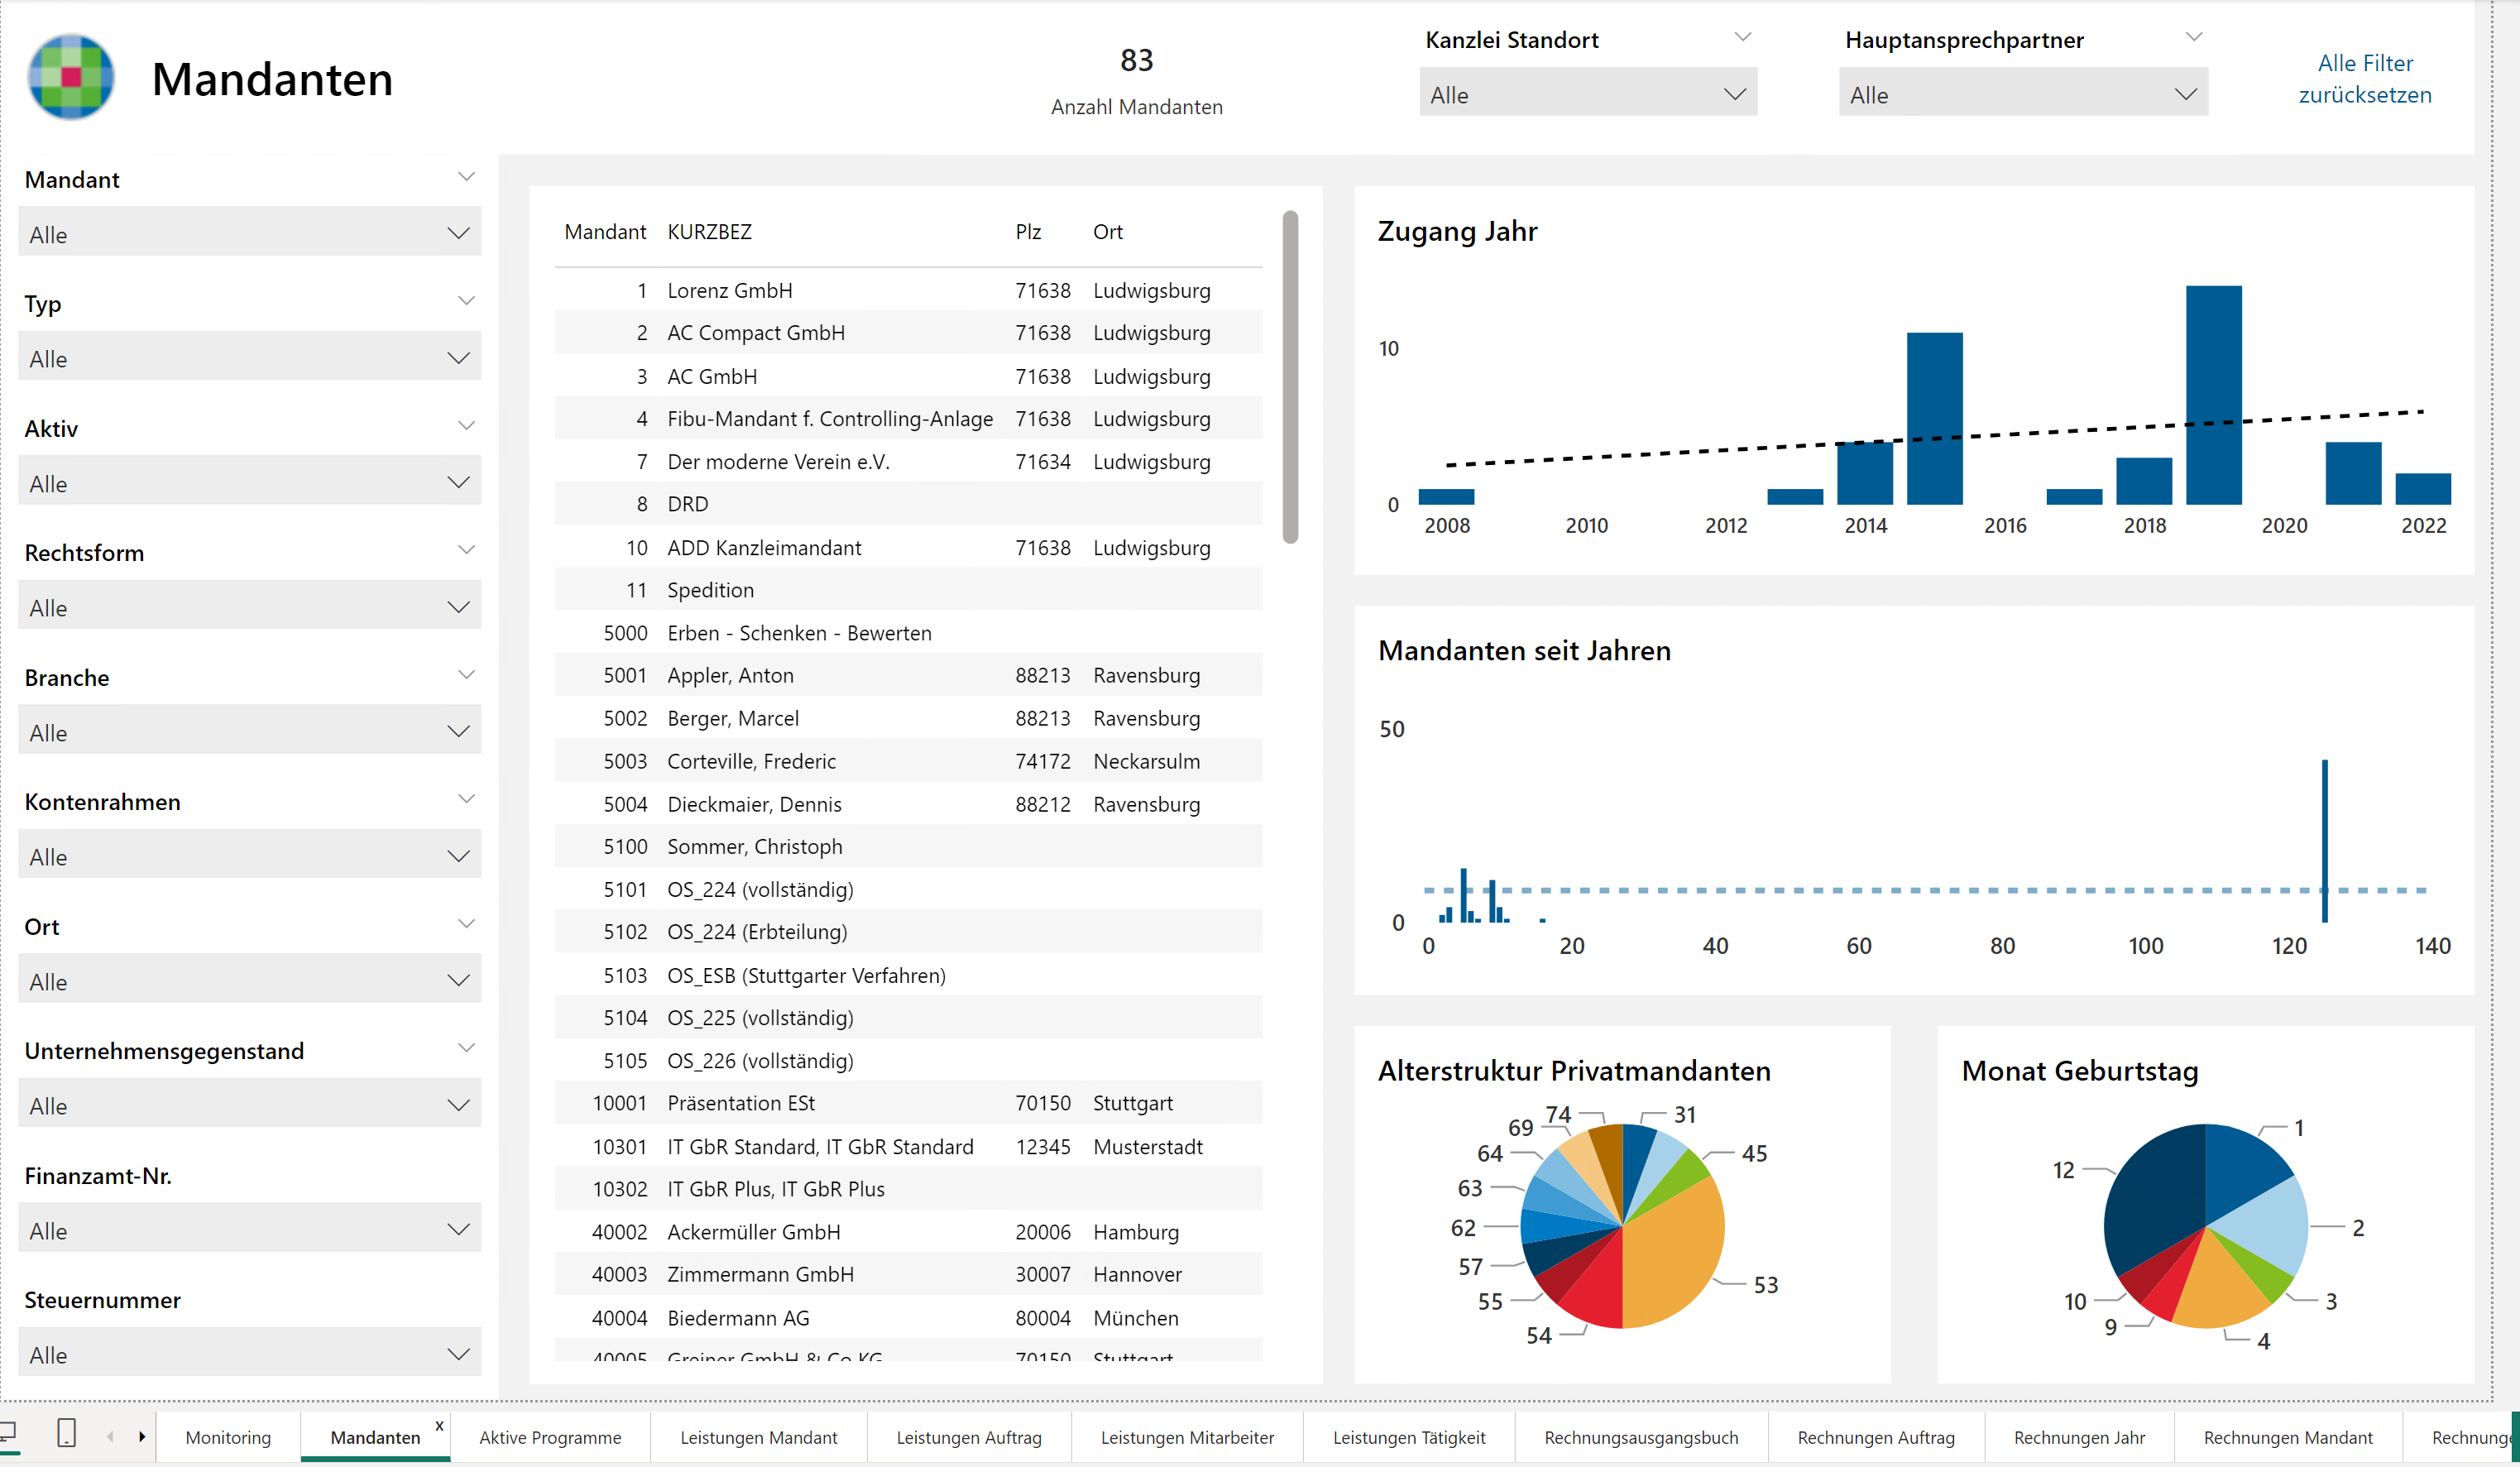Sort table by Ort column header
The width and height of the screenshot is (2520, 1467).
tap(1108, 232)
